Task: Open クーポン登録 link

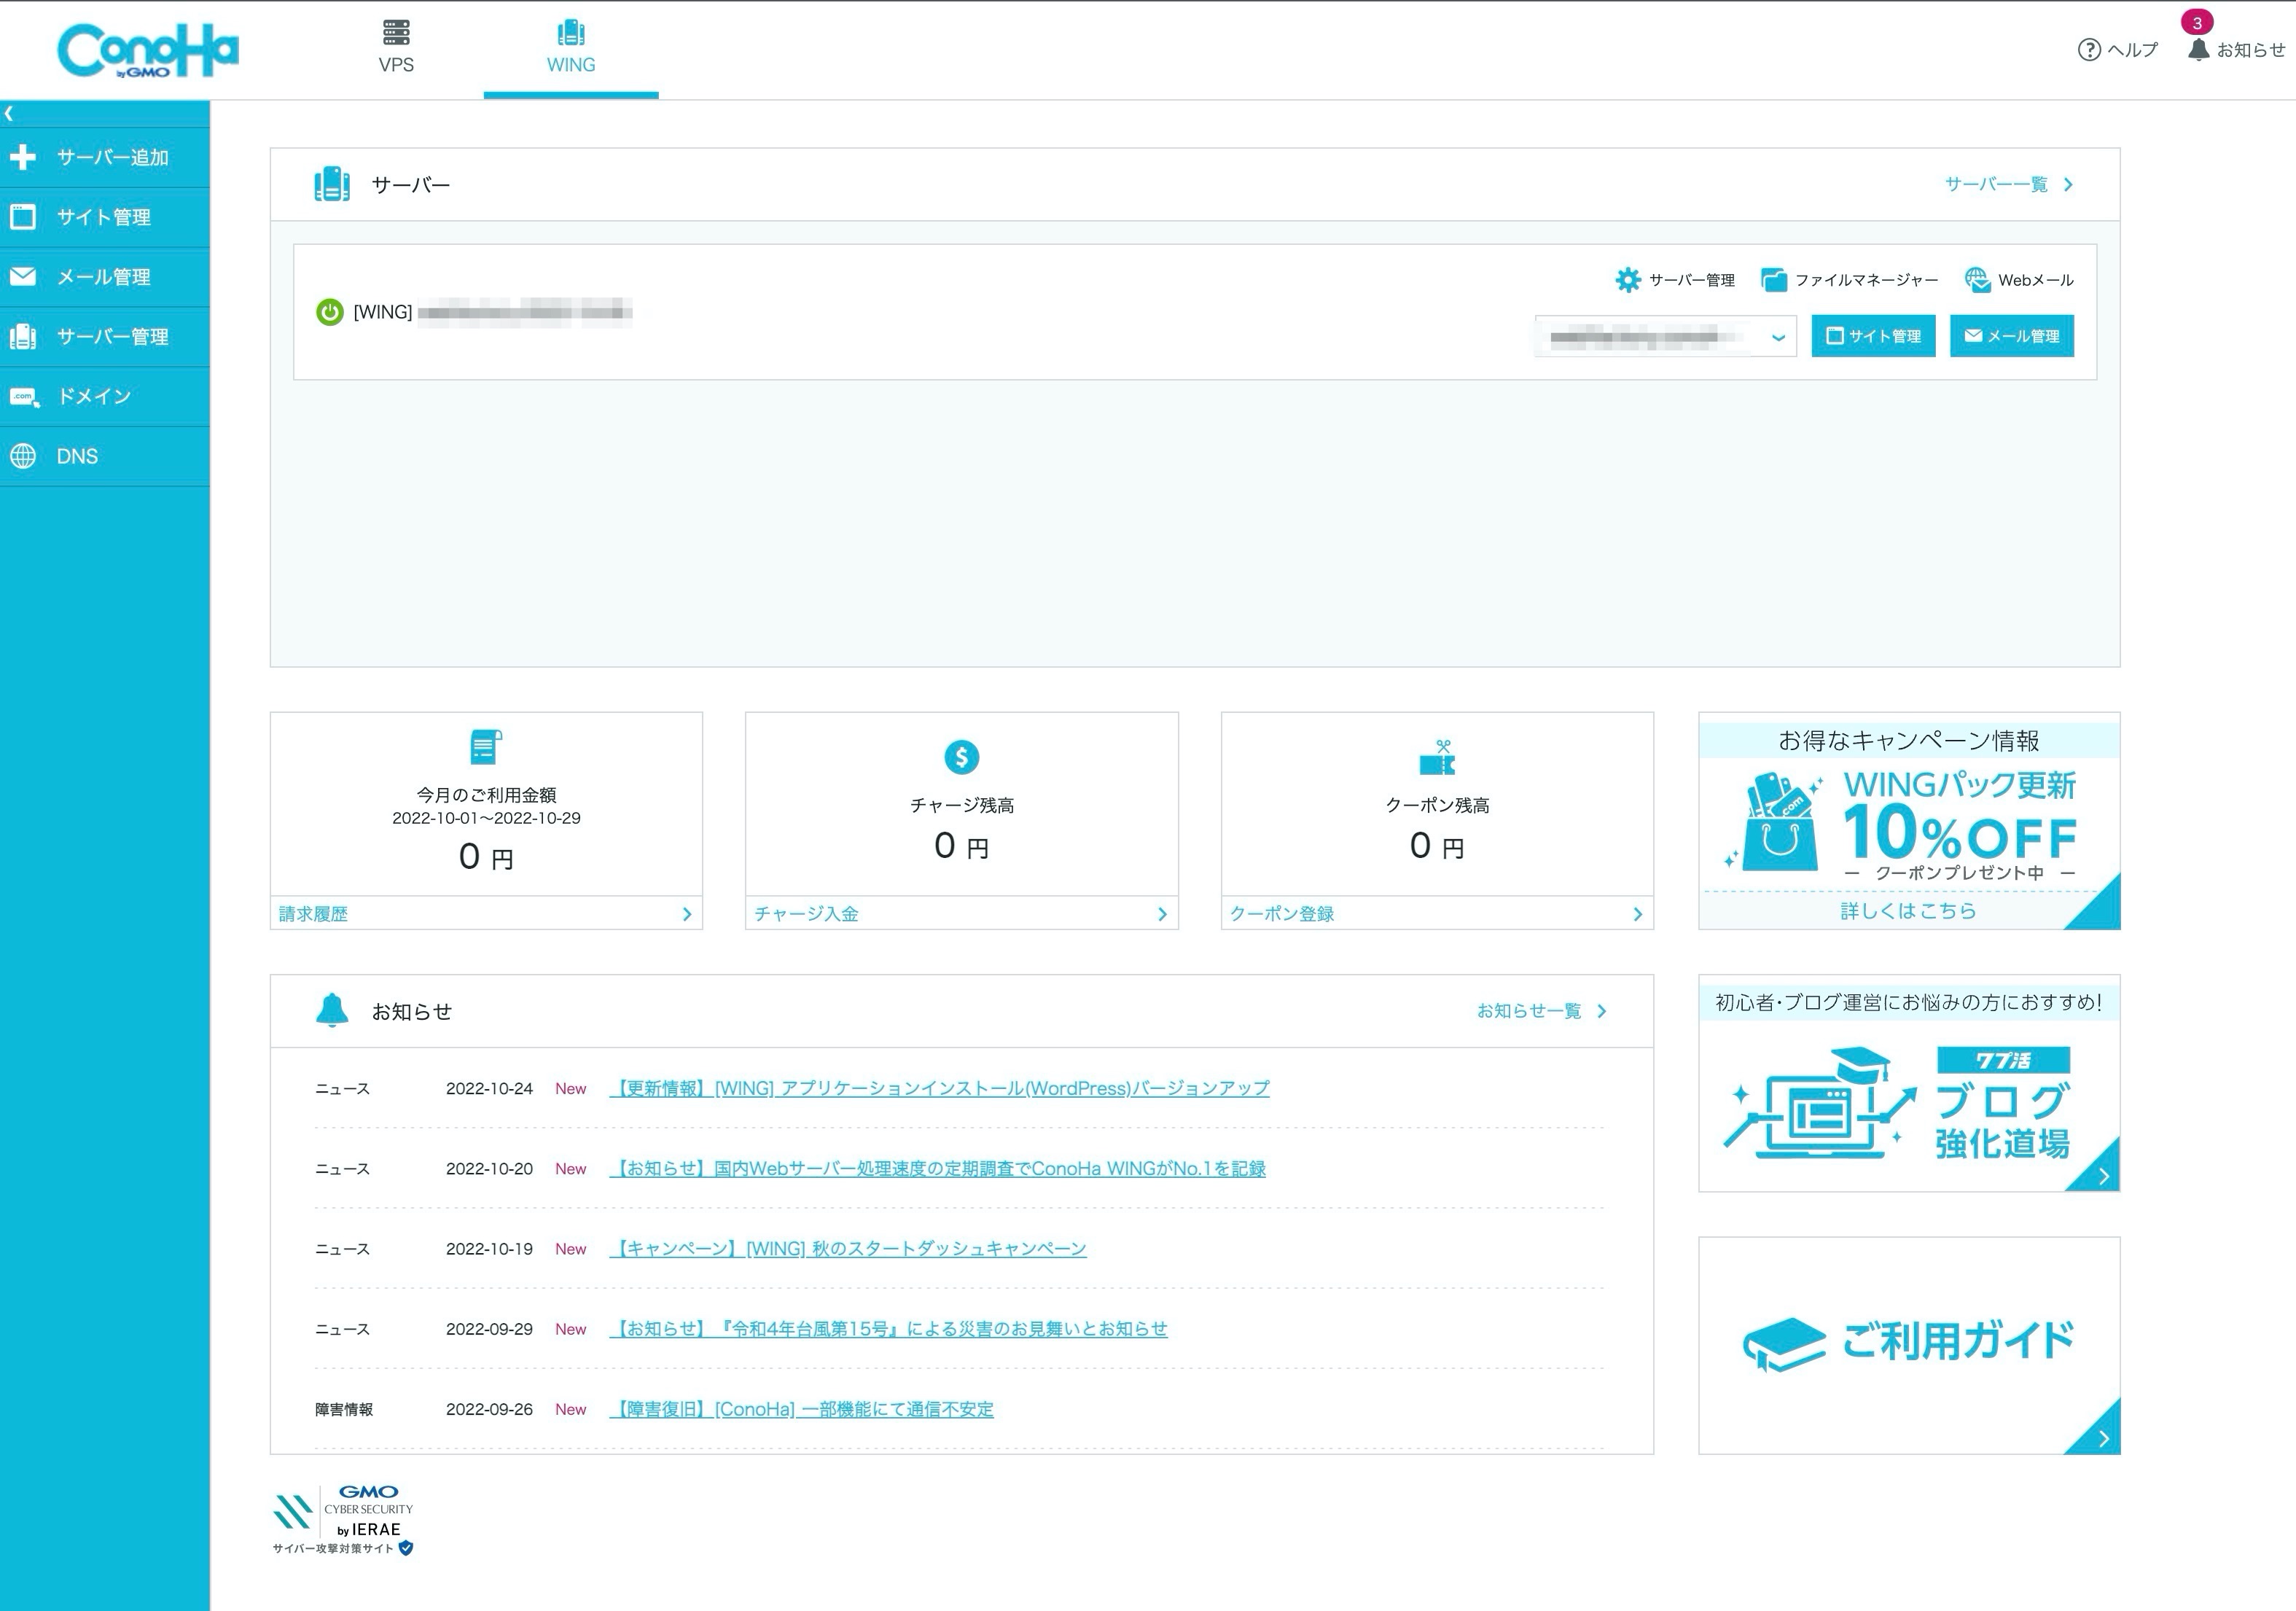Action: click(x=1281, y=913)
